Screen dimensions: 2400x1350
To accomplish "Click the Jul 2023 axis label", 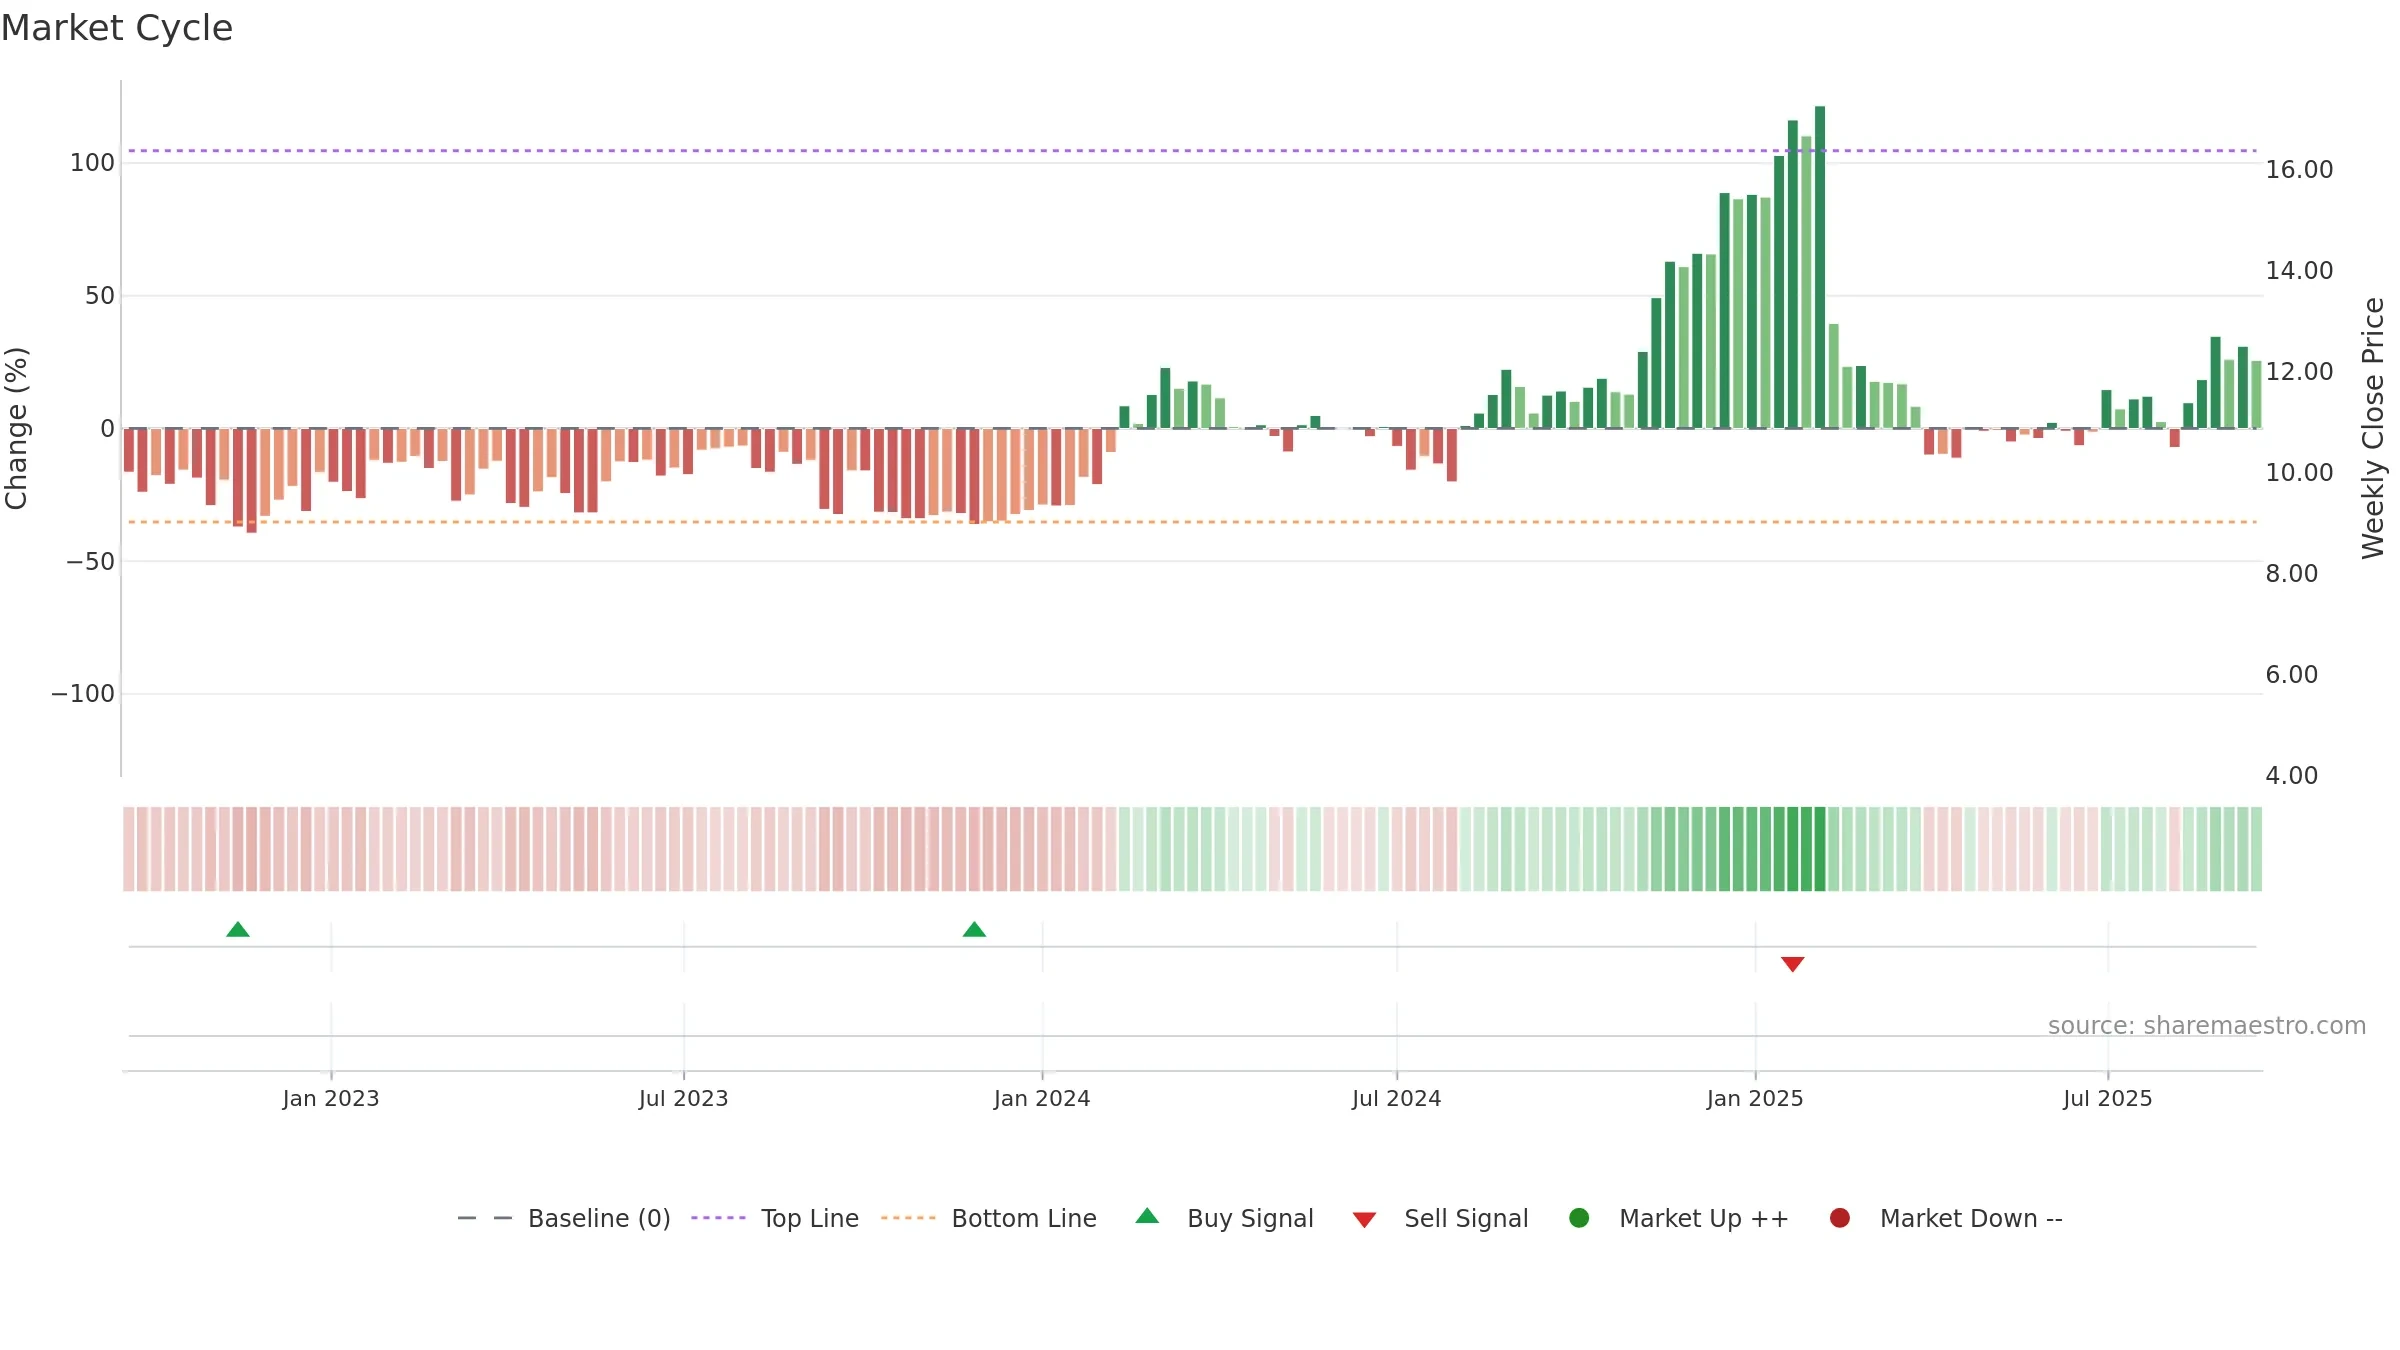I will 684,1098.
